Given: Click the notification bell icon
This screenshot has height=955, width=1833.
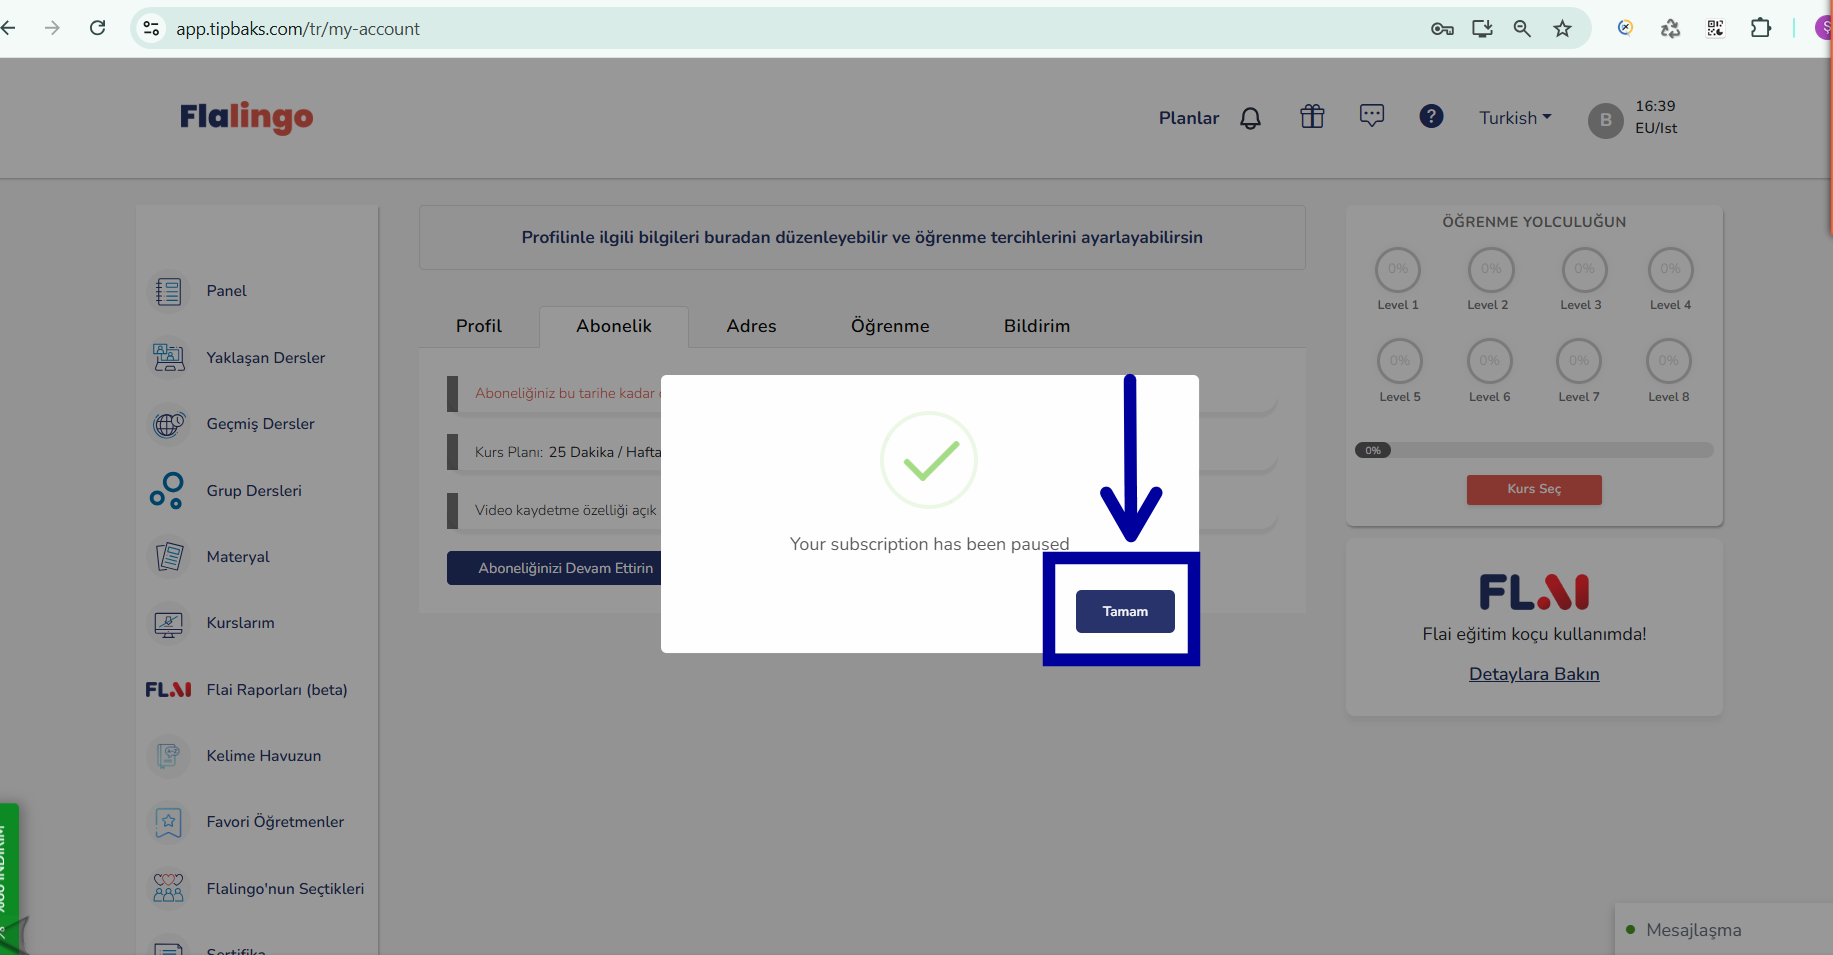Looking at the screenshot, I should 1250,118.
